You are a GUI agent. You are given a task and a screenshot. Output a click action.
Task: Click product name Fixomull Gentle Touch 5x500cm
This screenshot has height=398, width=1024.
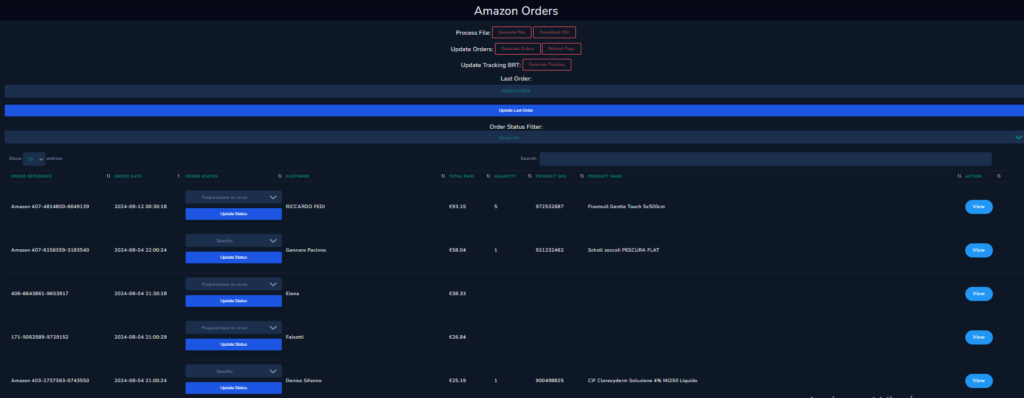pyautogui.click(x=626, y=207)
